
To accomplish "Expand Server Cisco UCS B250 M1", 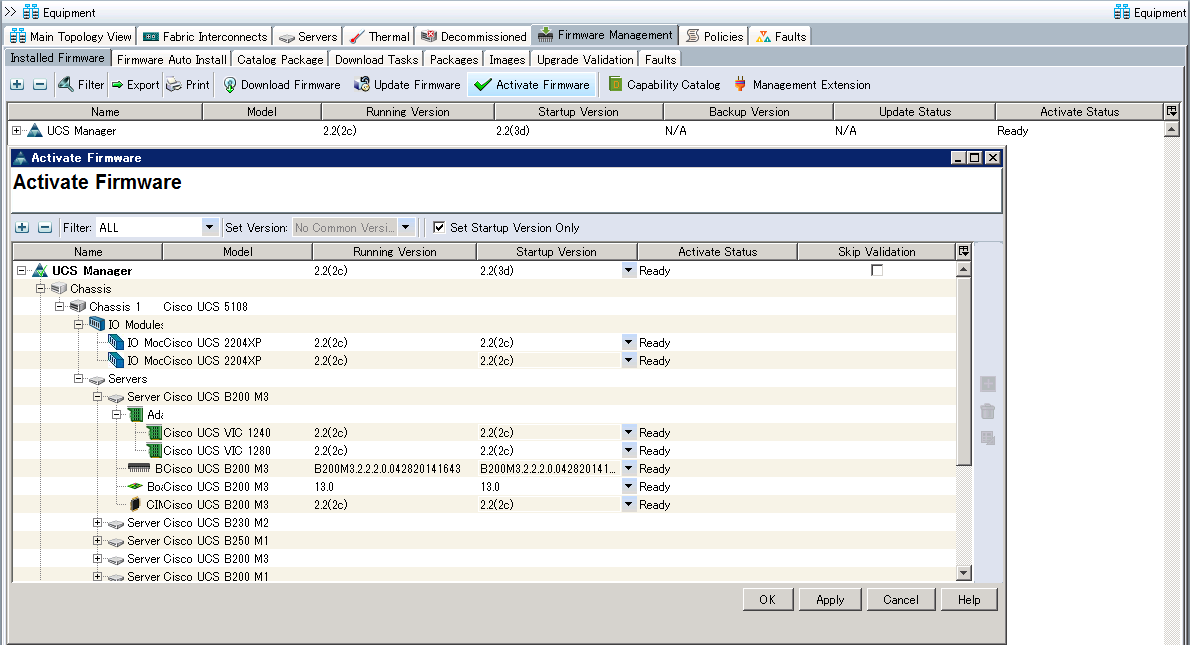I will 97,541.
